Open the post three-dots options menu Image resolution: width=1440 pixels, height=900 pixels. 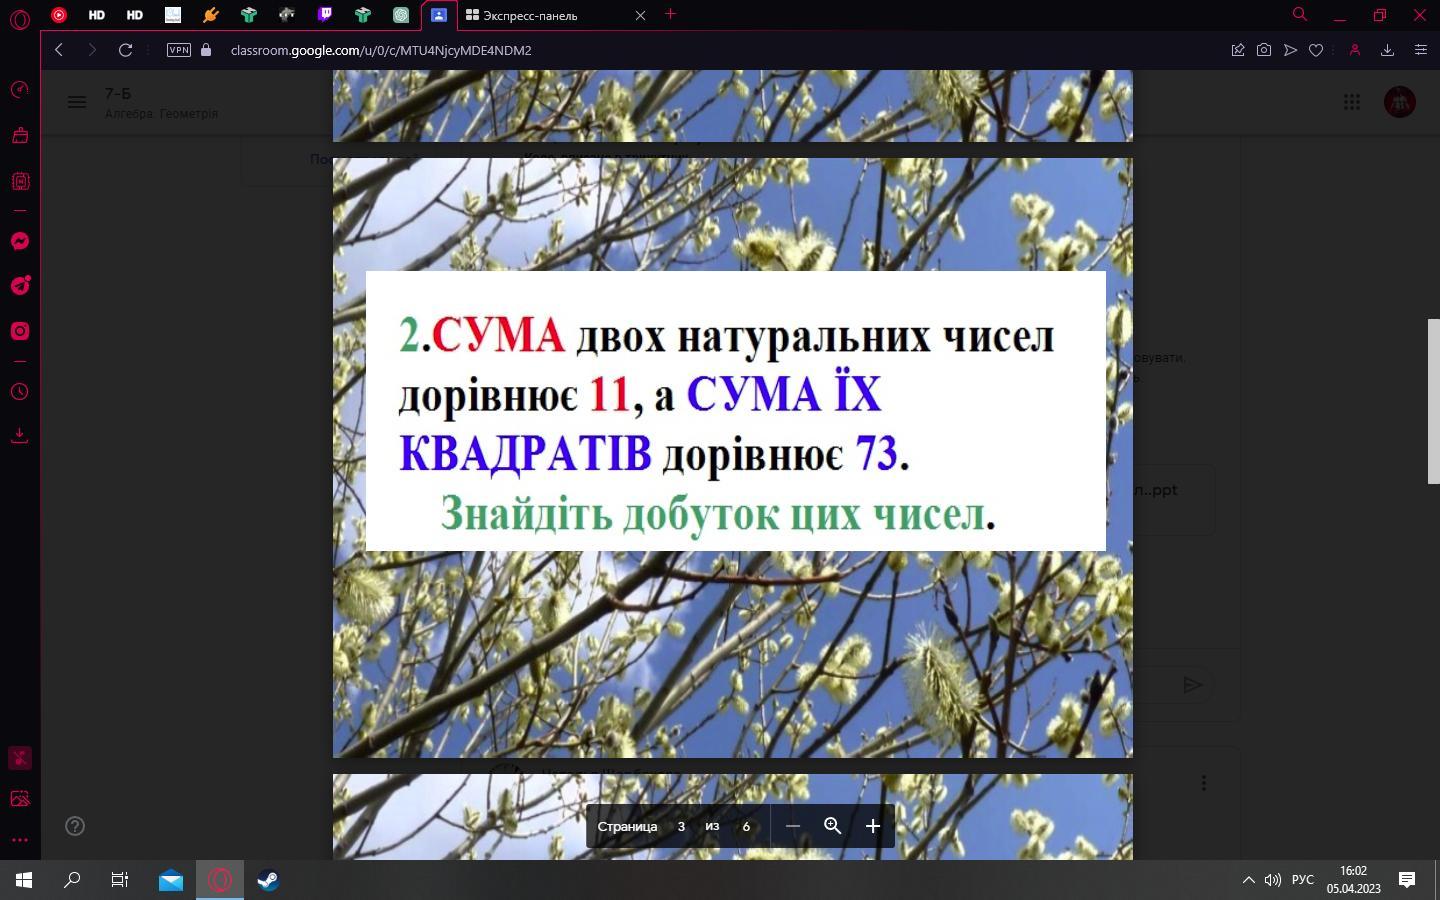point(1204,783)
